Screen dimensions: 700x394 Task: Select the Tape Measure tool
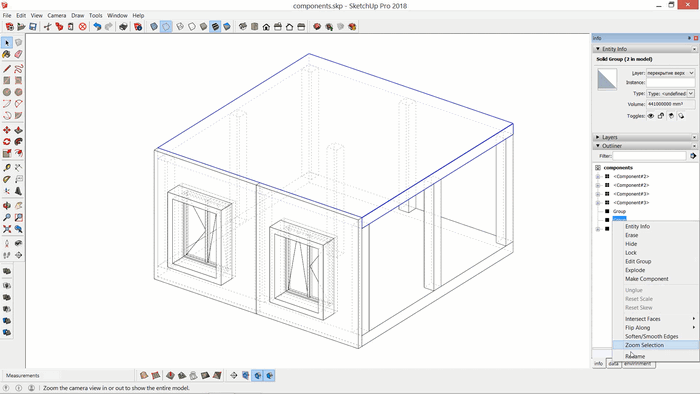[7, 168]
